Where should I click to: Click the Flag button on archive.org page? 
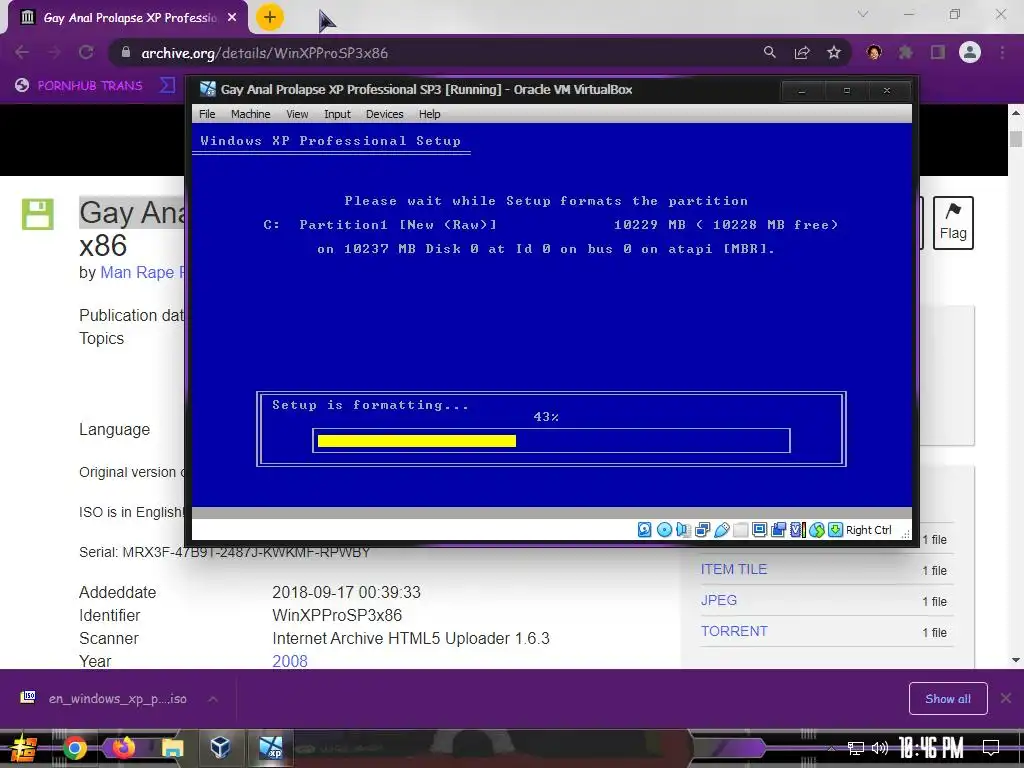[x=953, y=223]
